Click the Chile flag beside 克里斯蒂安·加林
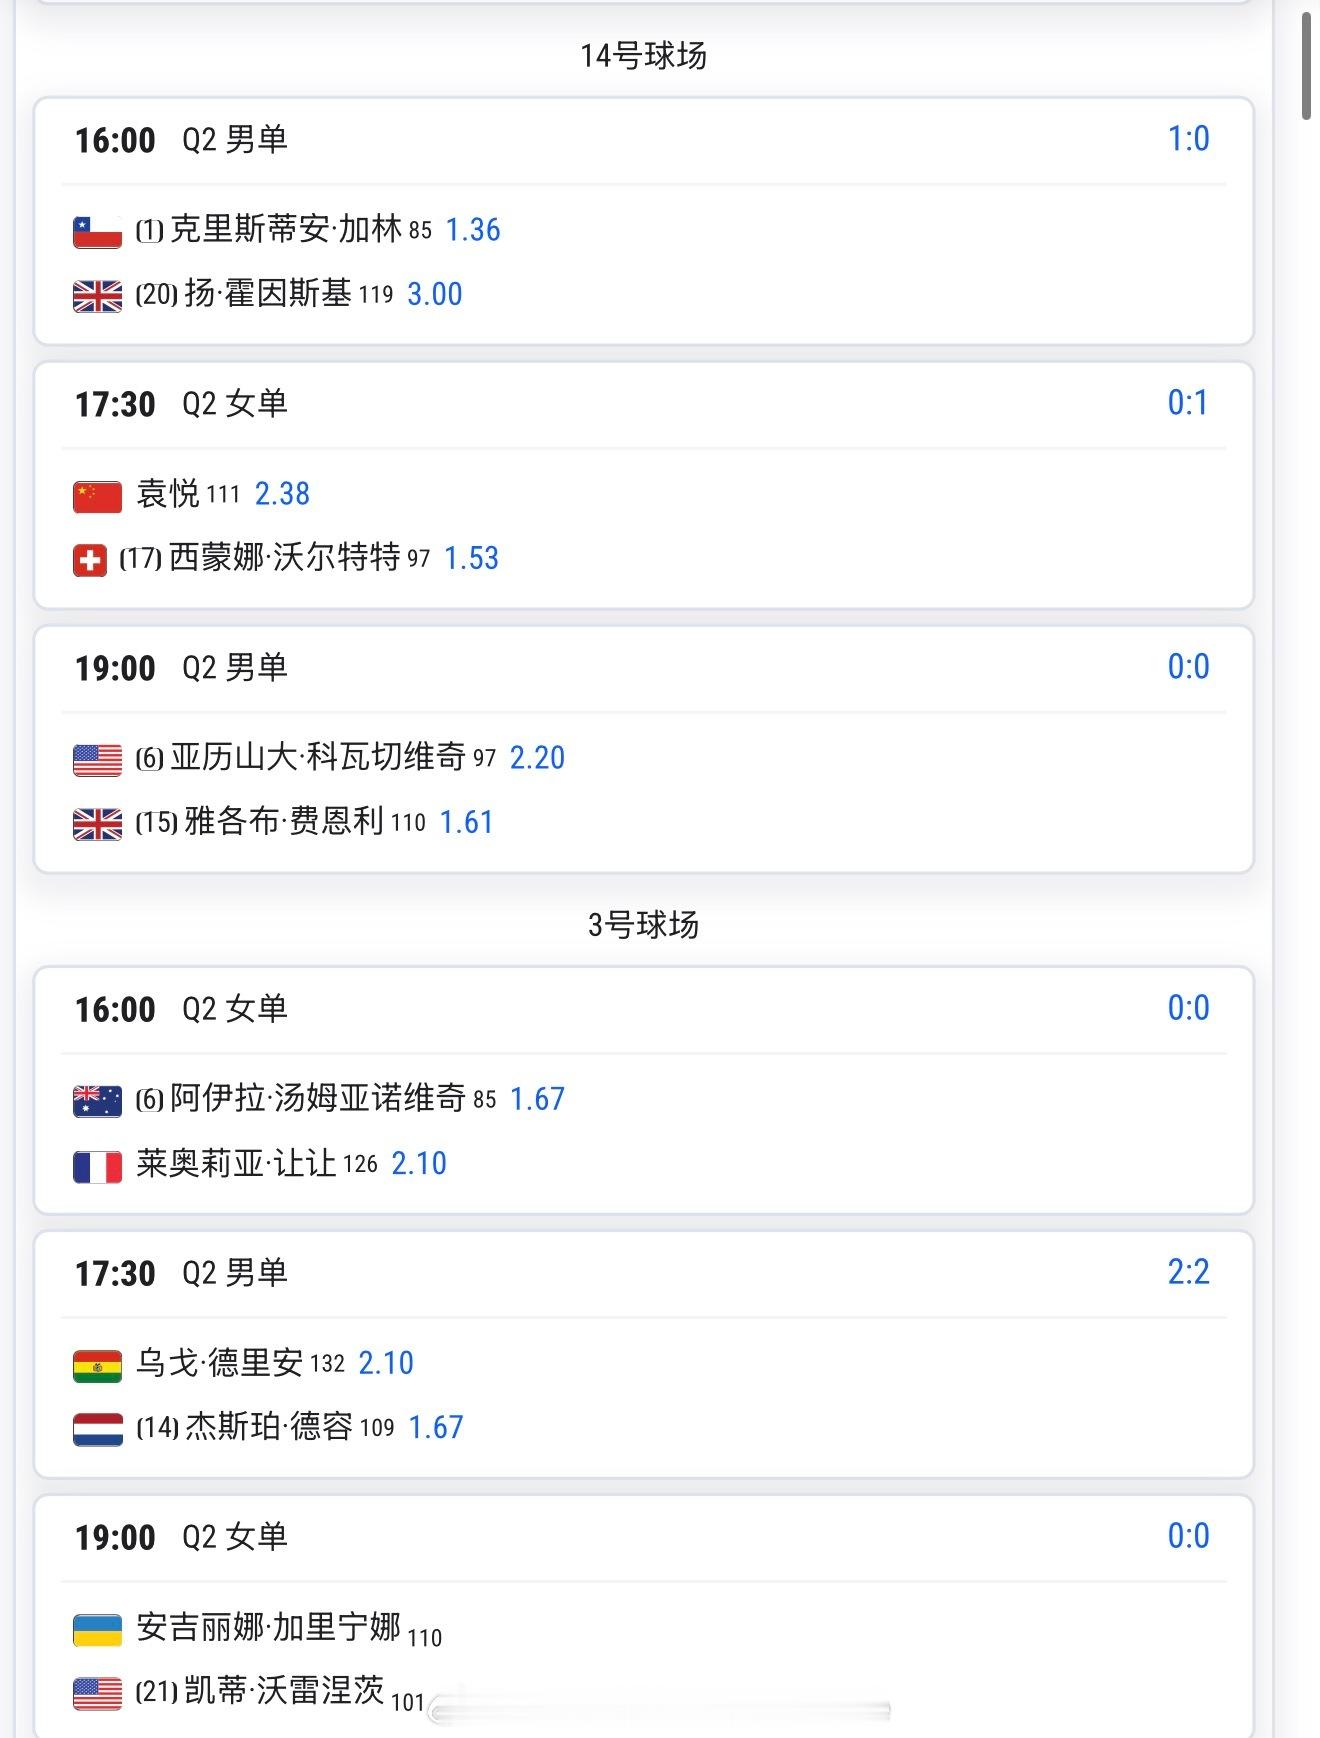The width and height of the screenshot is (1320, 1738). 98,232
